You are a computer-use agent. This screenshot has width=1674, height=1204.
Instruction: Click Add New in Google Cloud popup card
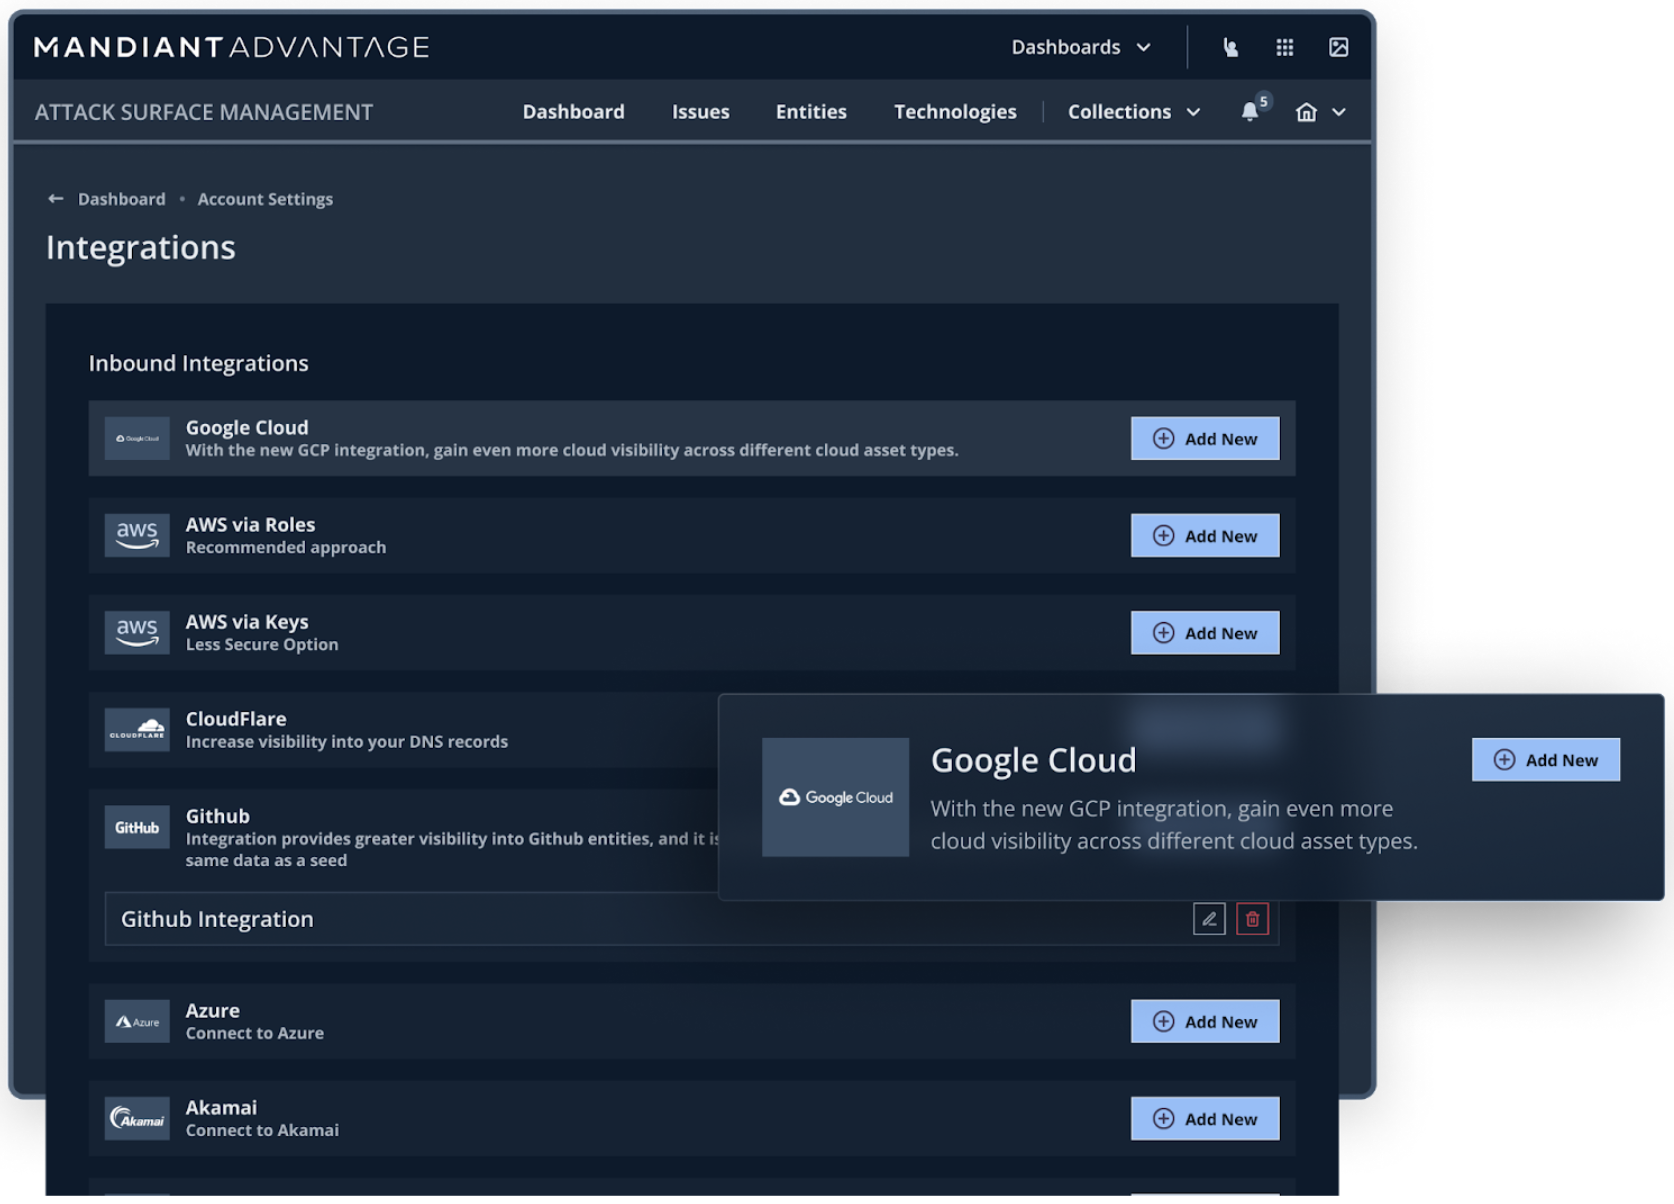1546,760
